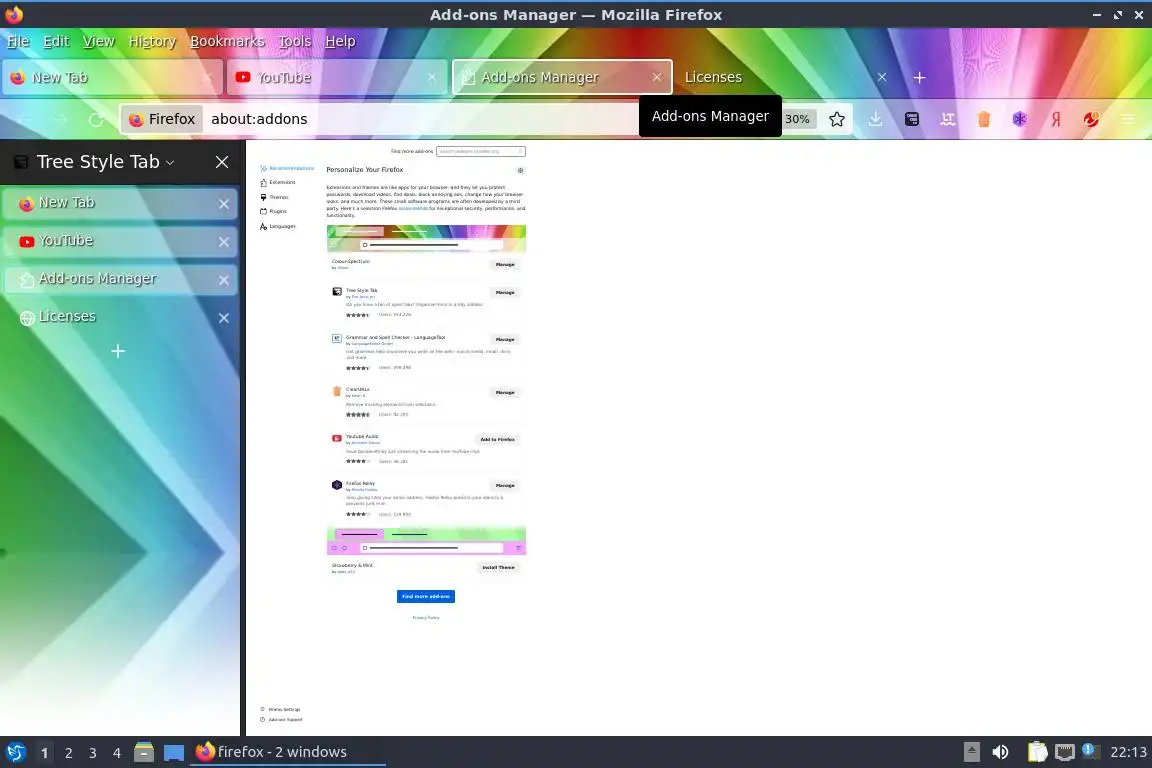1152x768 pixels.
Task: Switch to workspace 2 in the taskbar
Action: tap(68, 753)
